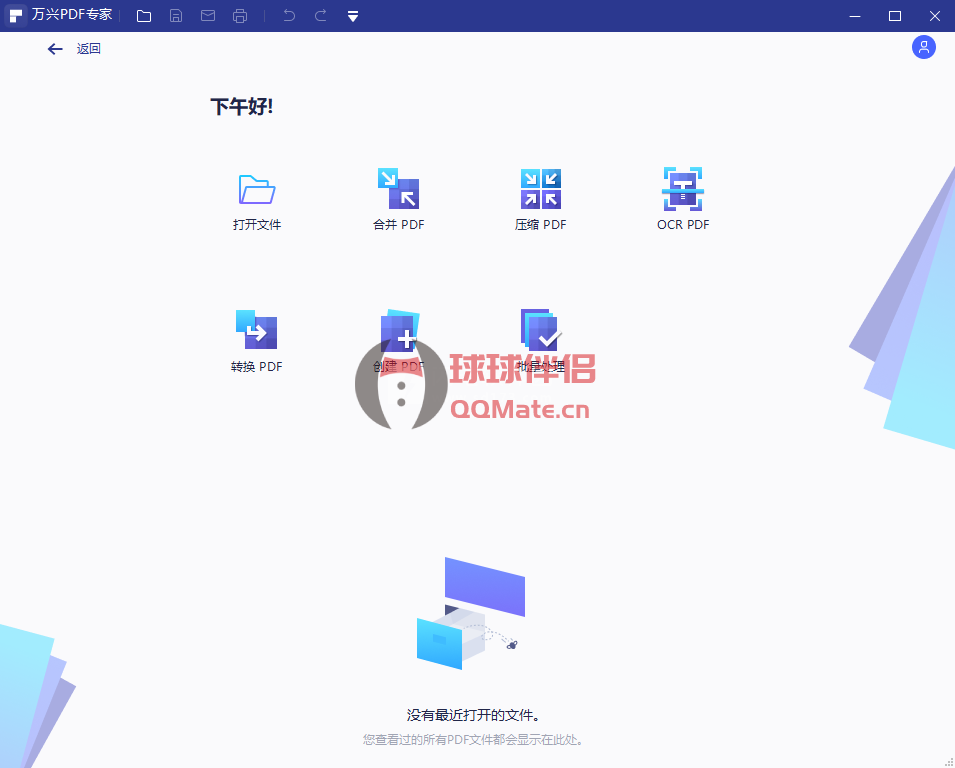Image resolution: width=955 pixels, height=768 pixels.
Task: Click the 打开文件 folder icon
Action: click(257, 189)
